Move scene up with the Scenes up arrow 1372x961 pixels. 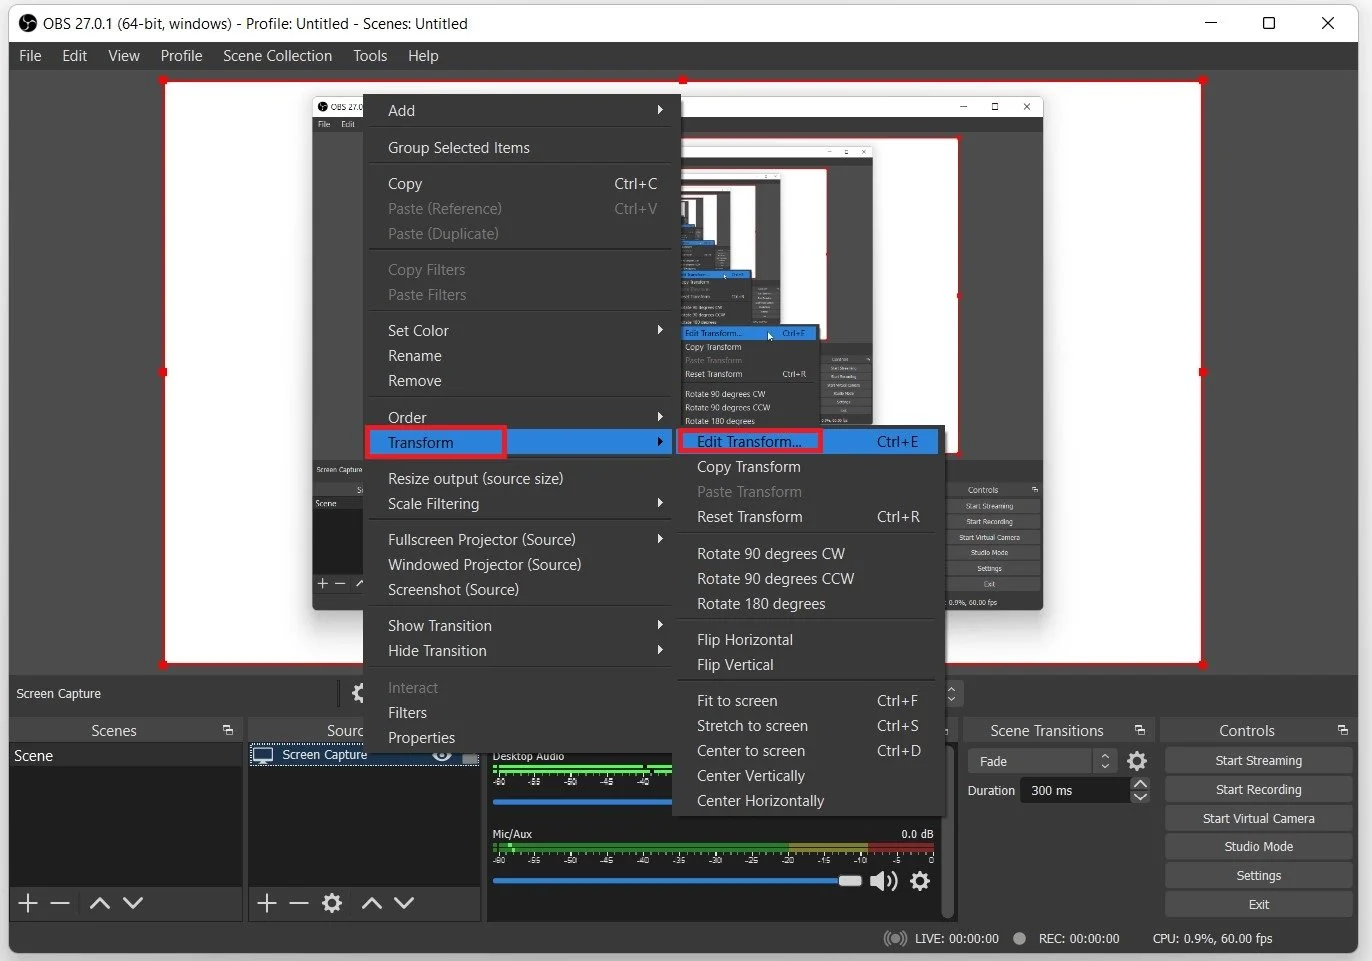99,903
